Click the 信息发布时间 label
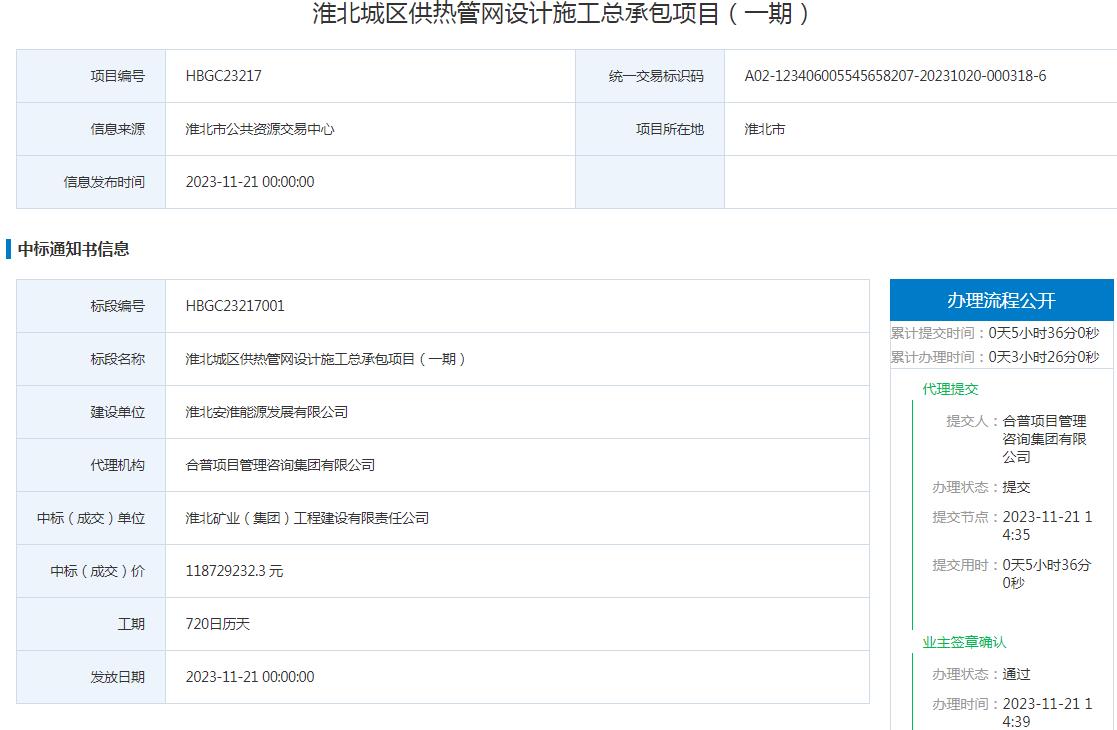The width and height of the screenshot is (1117, 730). (x=104, y=182)
